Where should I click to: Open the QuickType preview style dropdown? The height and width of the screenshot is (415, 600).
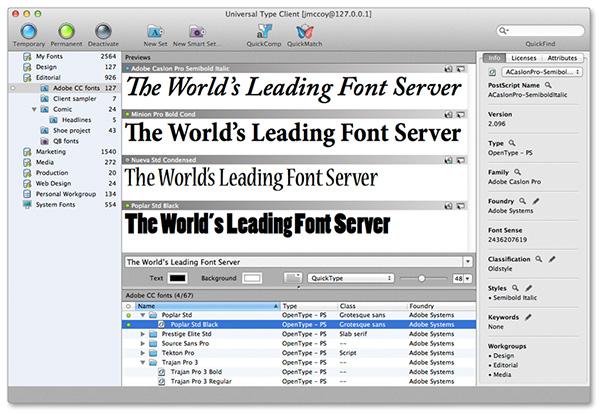coord(349,277)
